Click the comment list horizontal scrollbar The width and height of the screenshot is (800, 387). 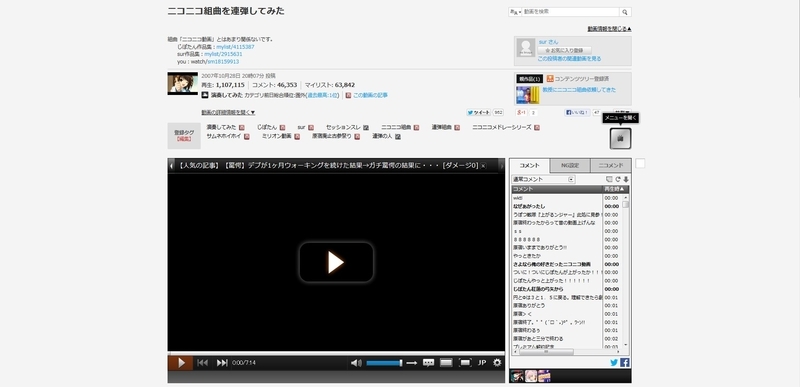point(567,352)
